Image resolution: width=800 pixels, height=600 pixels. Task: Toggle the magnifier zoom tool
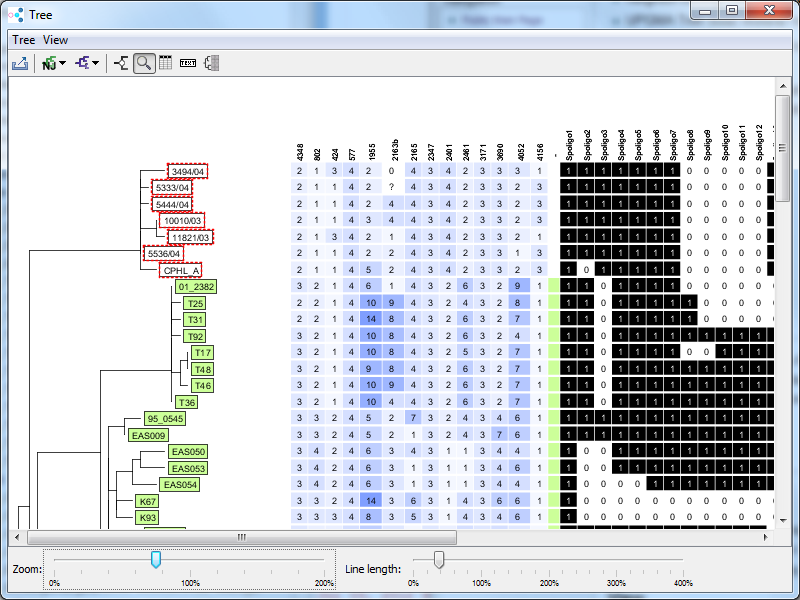(x=144, y=64)
